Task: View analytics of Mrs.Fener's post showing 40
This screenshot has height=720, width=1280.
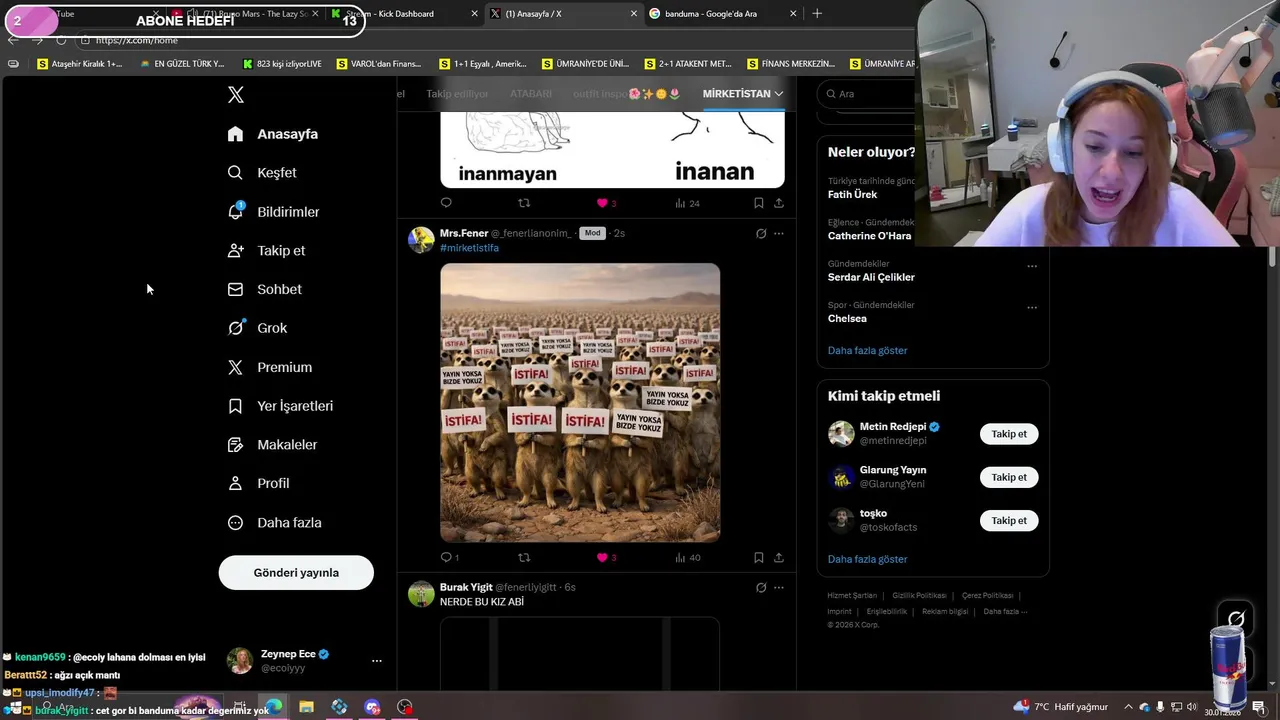Action: [688, 557]
